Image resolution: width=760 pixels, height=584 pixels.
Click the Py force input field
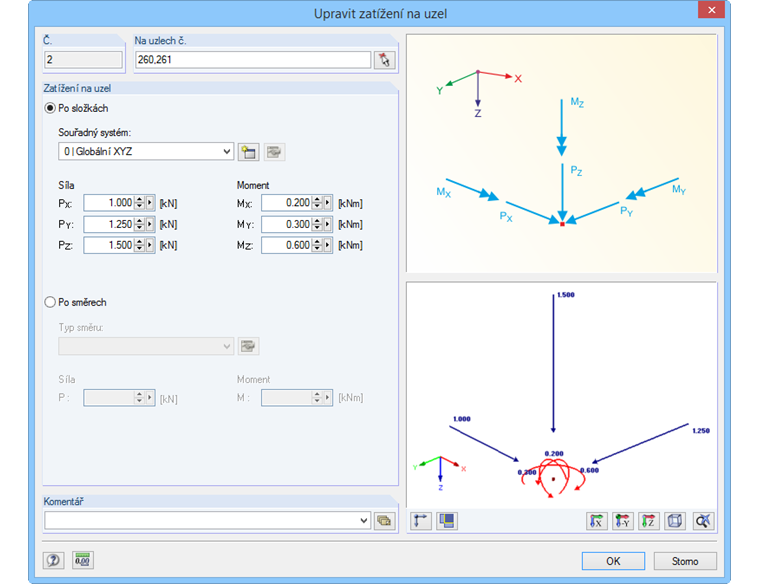(109, 224)
